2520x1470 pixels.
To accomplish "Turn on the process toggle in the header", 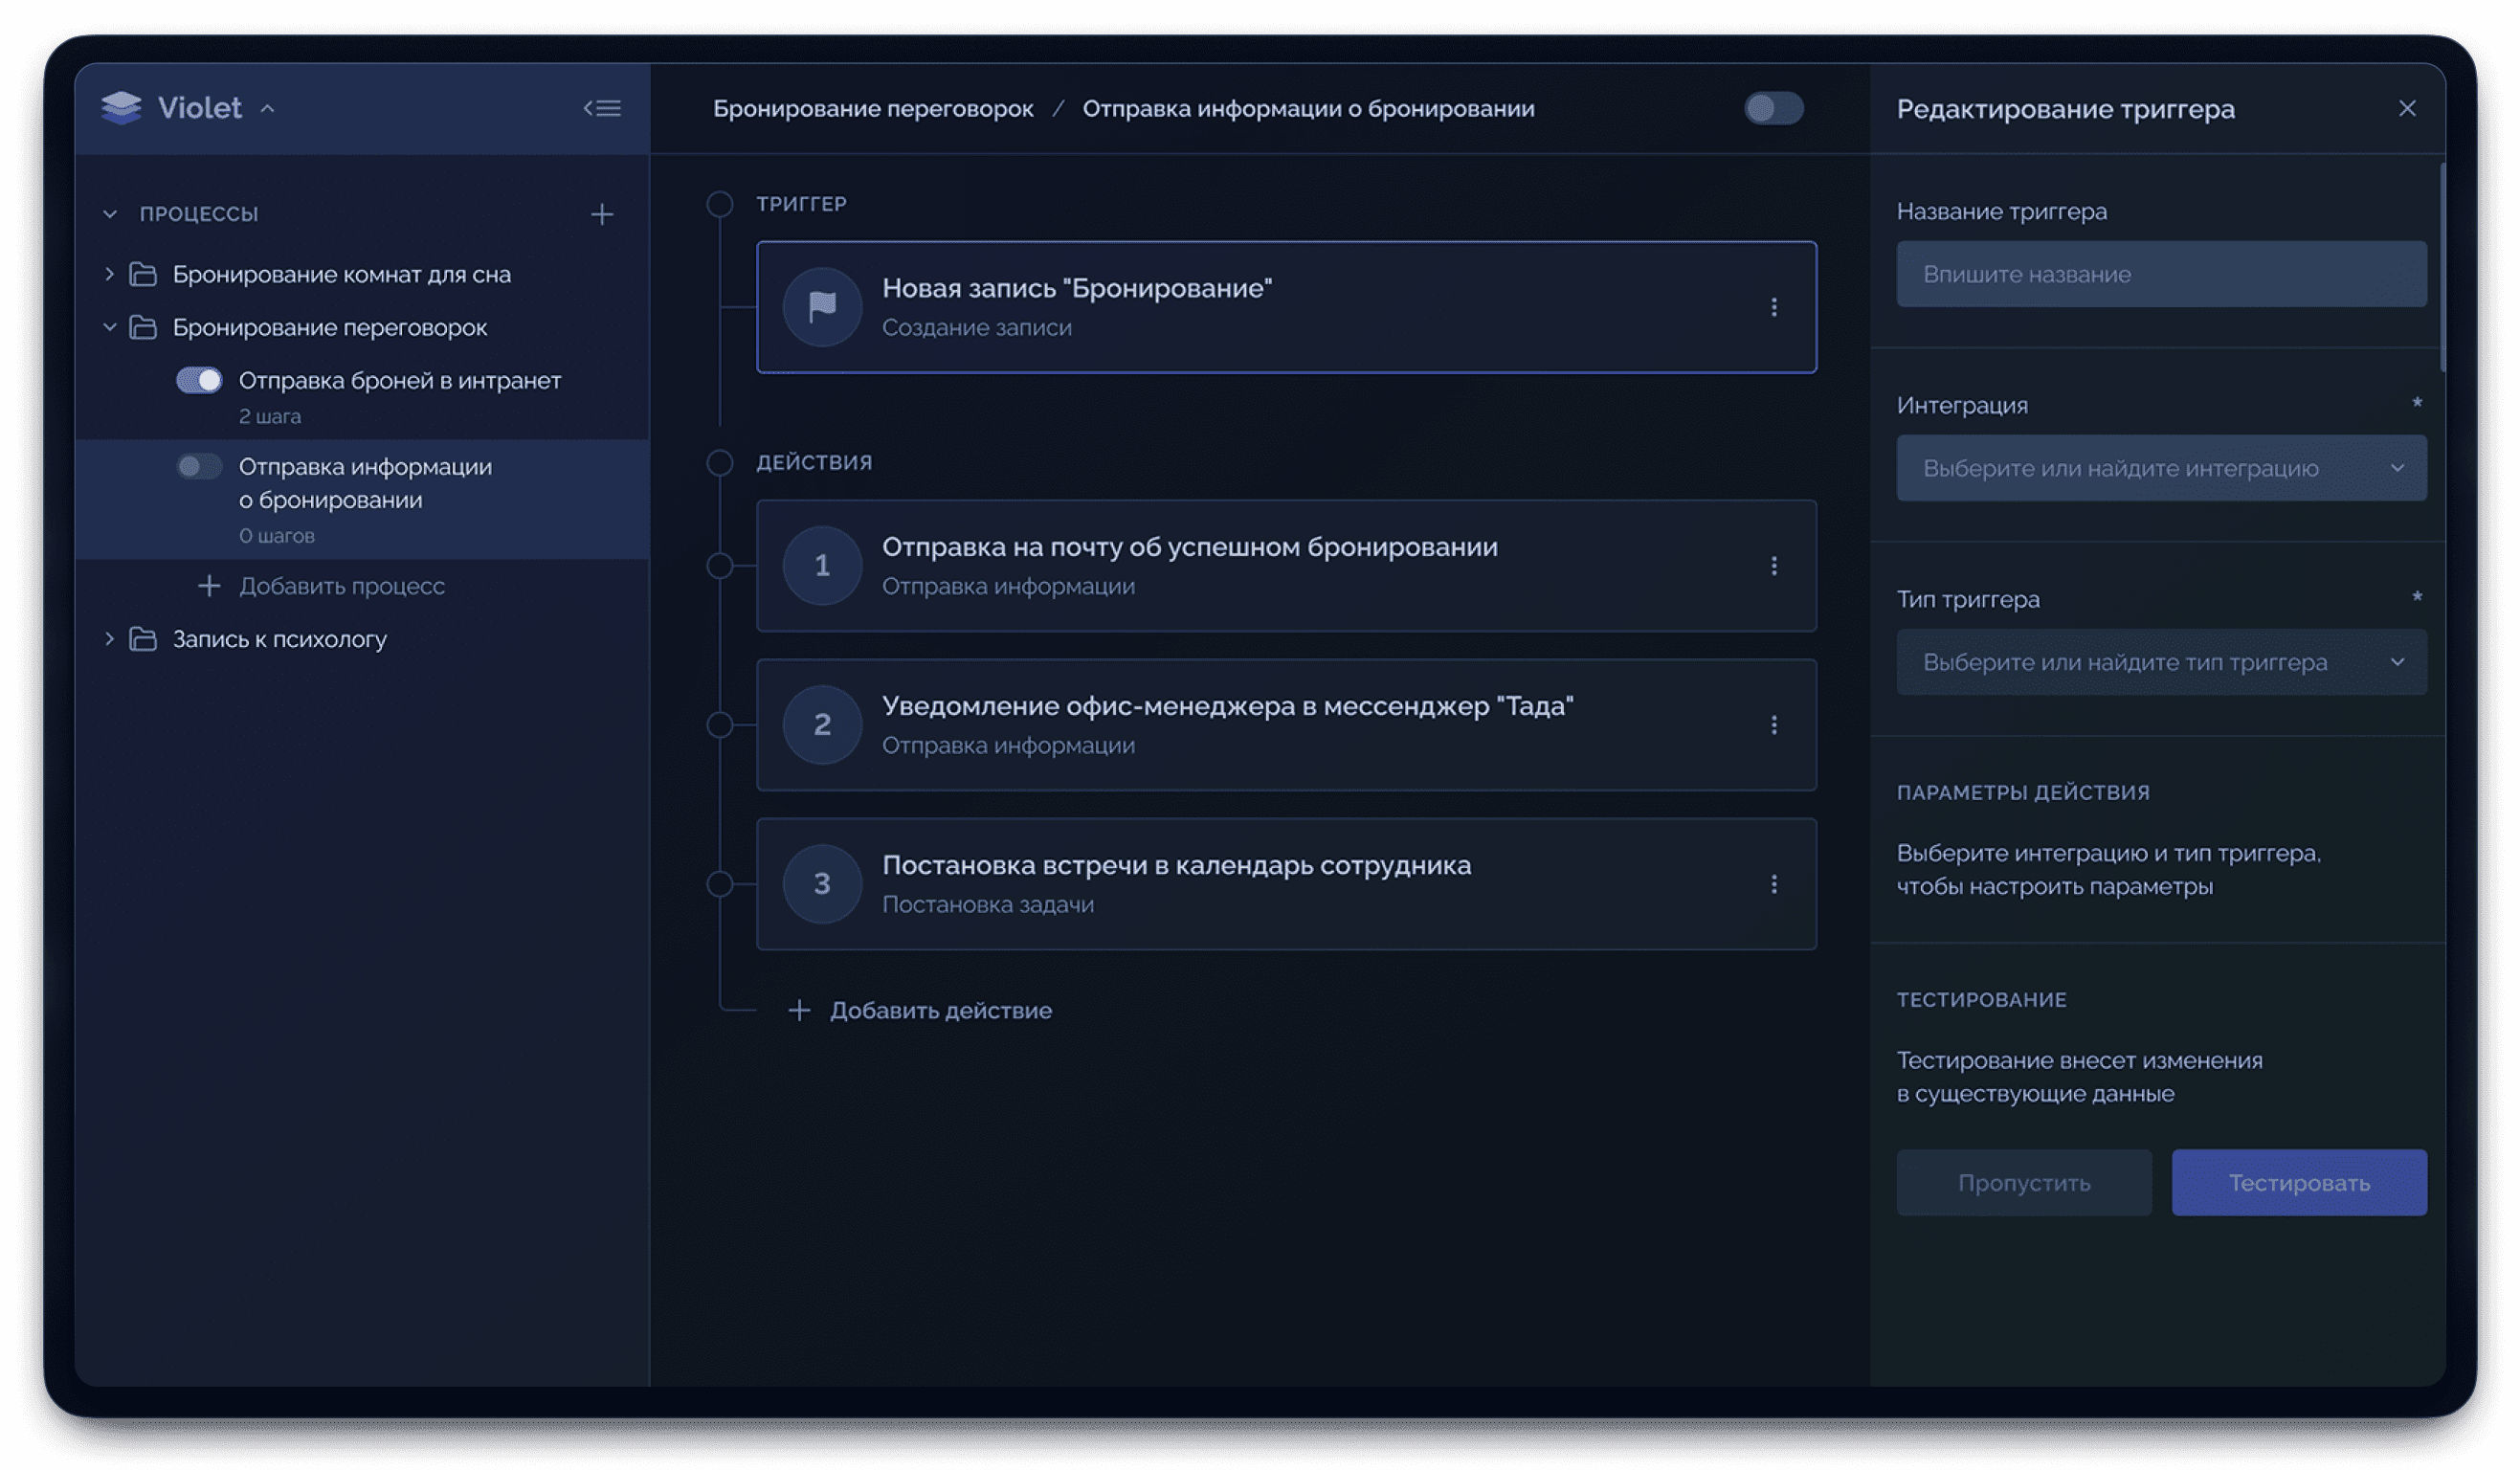I will (x=1773, y=108).
